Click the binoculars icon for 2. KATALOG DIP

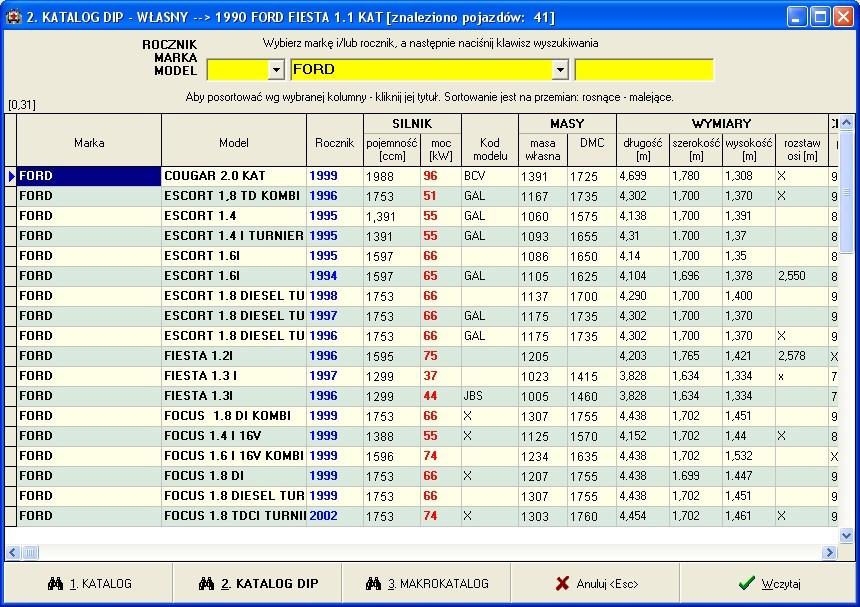206,583
